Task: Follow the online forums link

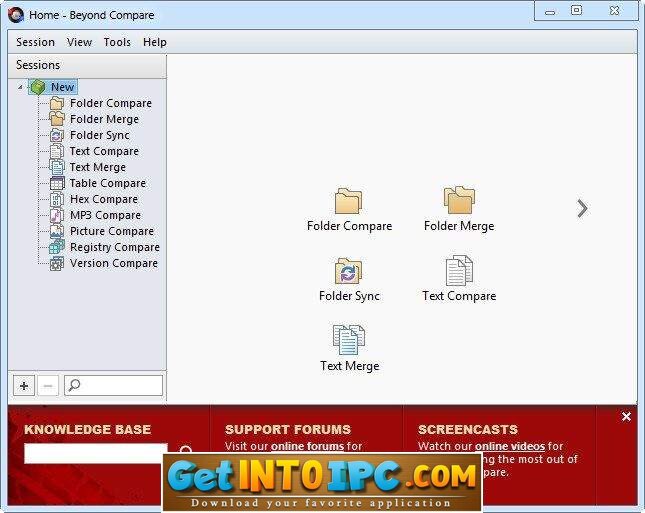Action: 307,446
